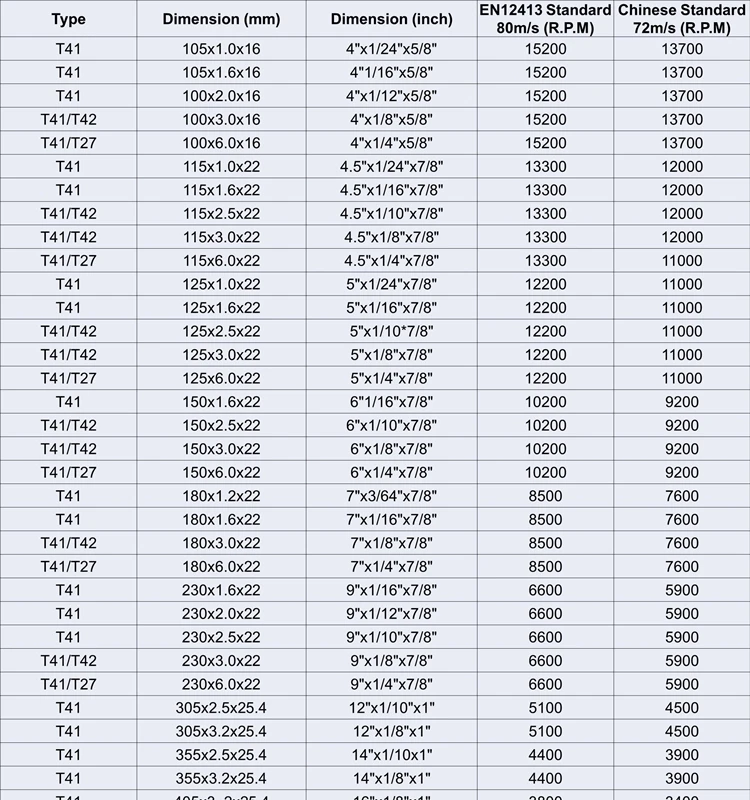
Task: Select the 9"x1/4"x7/8" inch cell
Action: (x=391, y=685)
